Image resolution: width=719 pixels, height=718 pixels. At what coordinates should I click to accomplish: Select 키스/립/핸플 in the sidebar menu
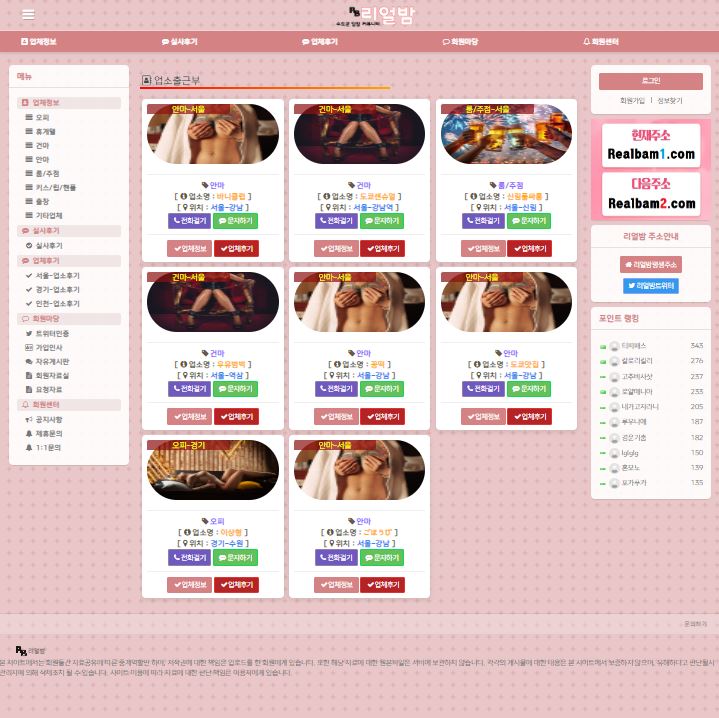50,188
